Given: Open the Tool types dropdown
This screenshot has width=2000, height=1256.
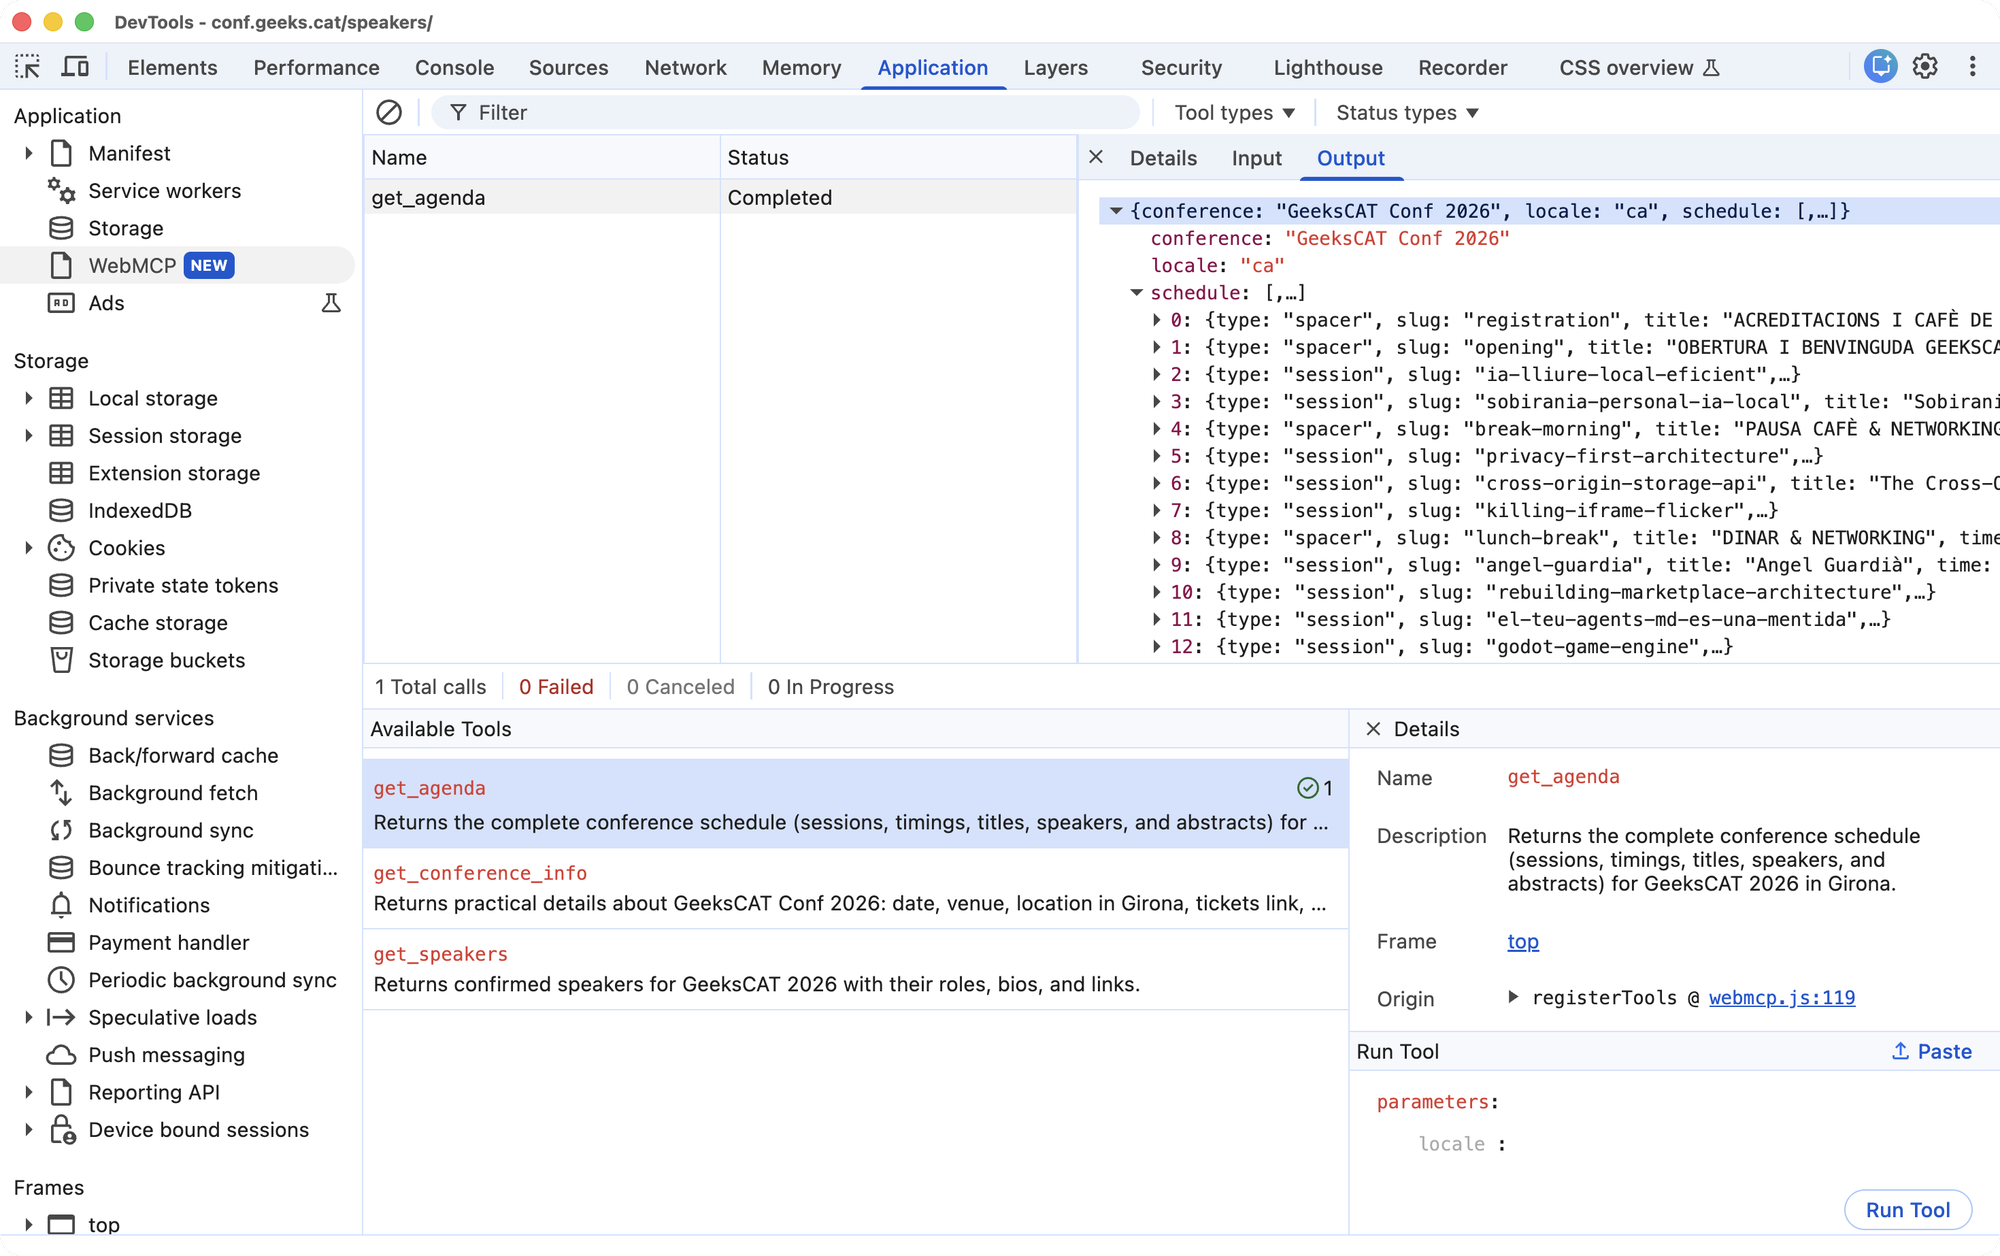Looking at the screenshot, I should (x=1235, y=113).
